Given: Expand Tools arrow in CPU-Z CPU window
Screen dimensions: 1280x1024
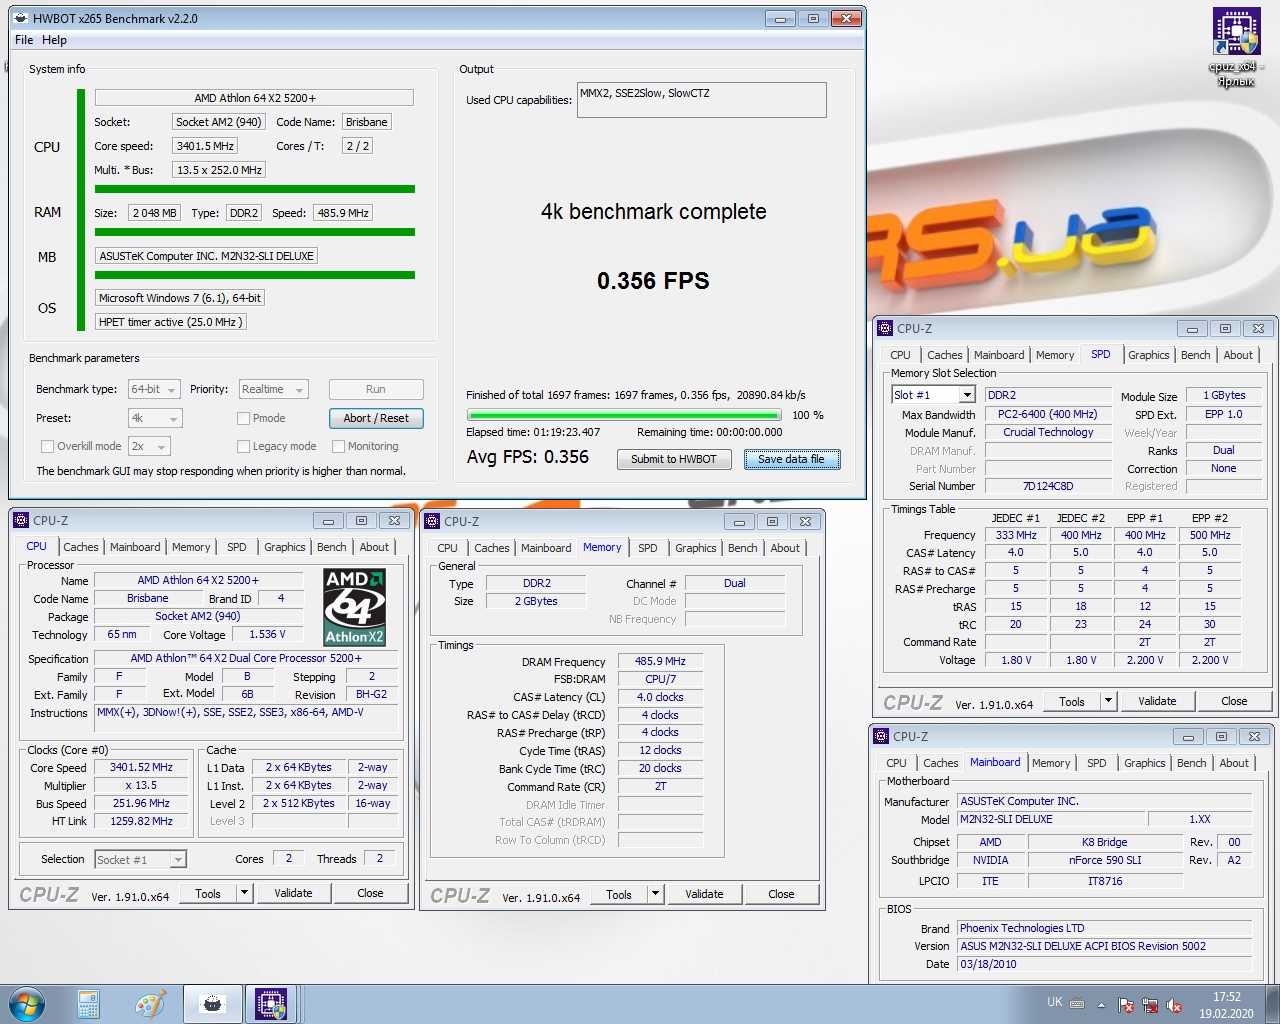Looking at the screenshot, I should pos(243,893).
